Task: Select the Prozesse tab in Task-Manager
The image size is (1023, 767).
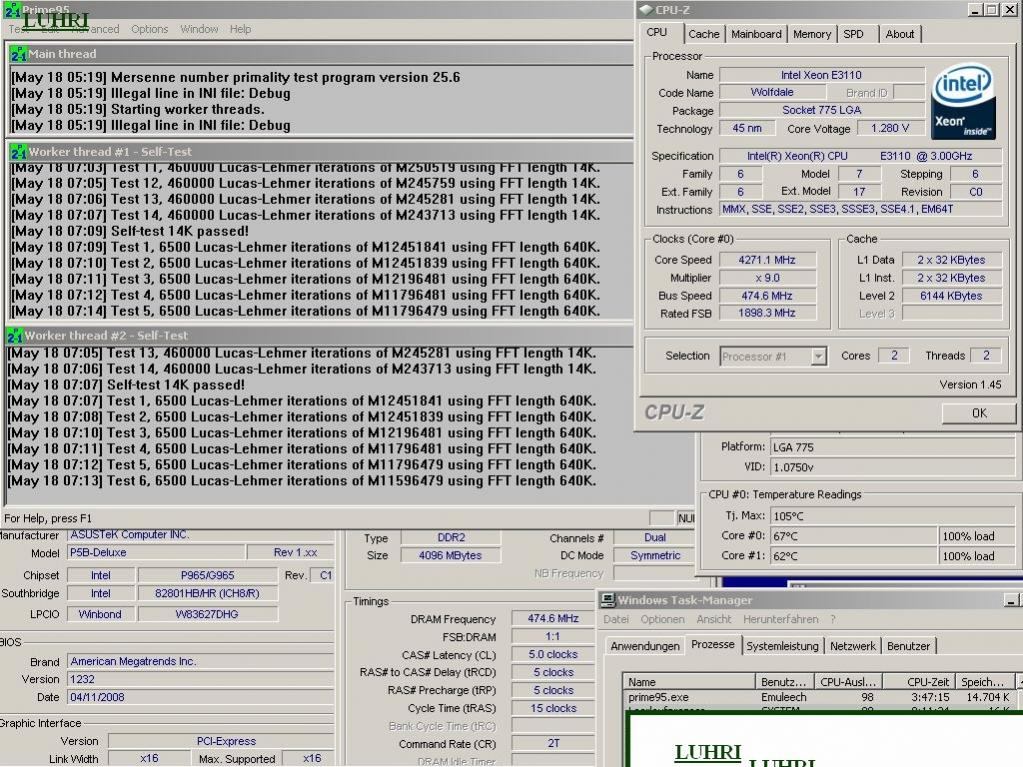Action: 712,644
